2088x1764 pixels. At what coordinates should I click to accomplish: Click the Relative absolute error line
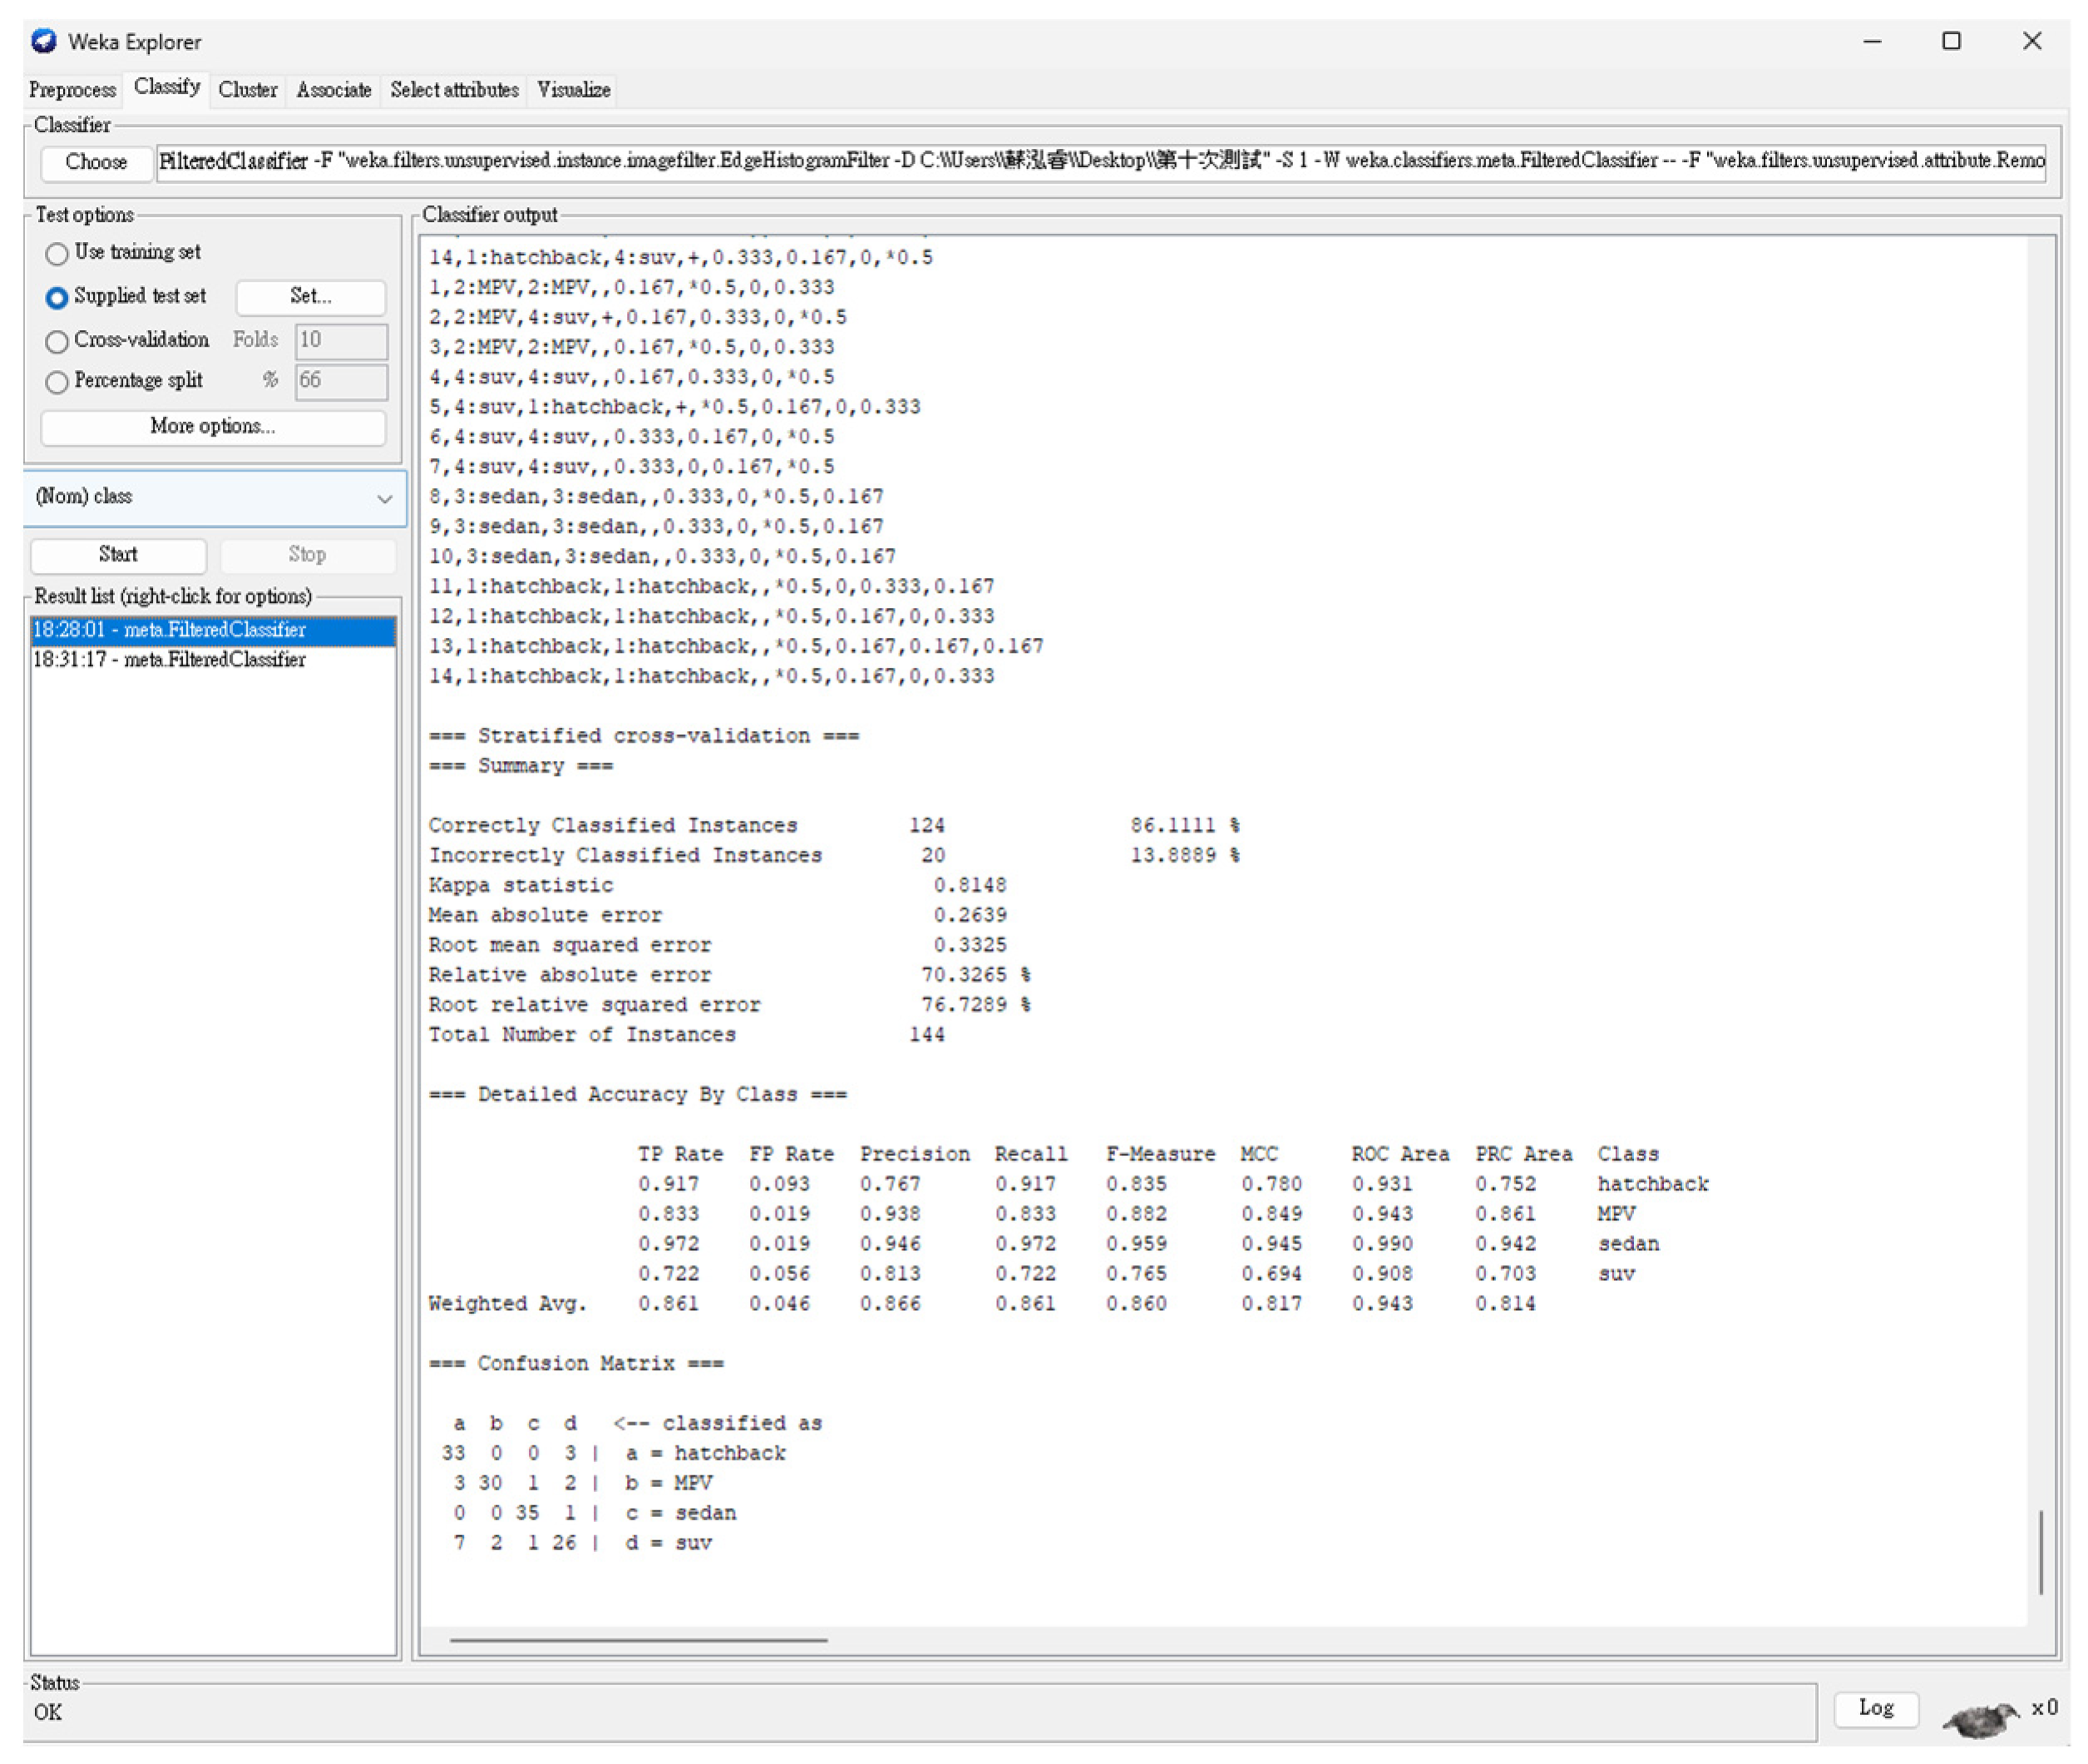729,976
